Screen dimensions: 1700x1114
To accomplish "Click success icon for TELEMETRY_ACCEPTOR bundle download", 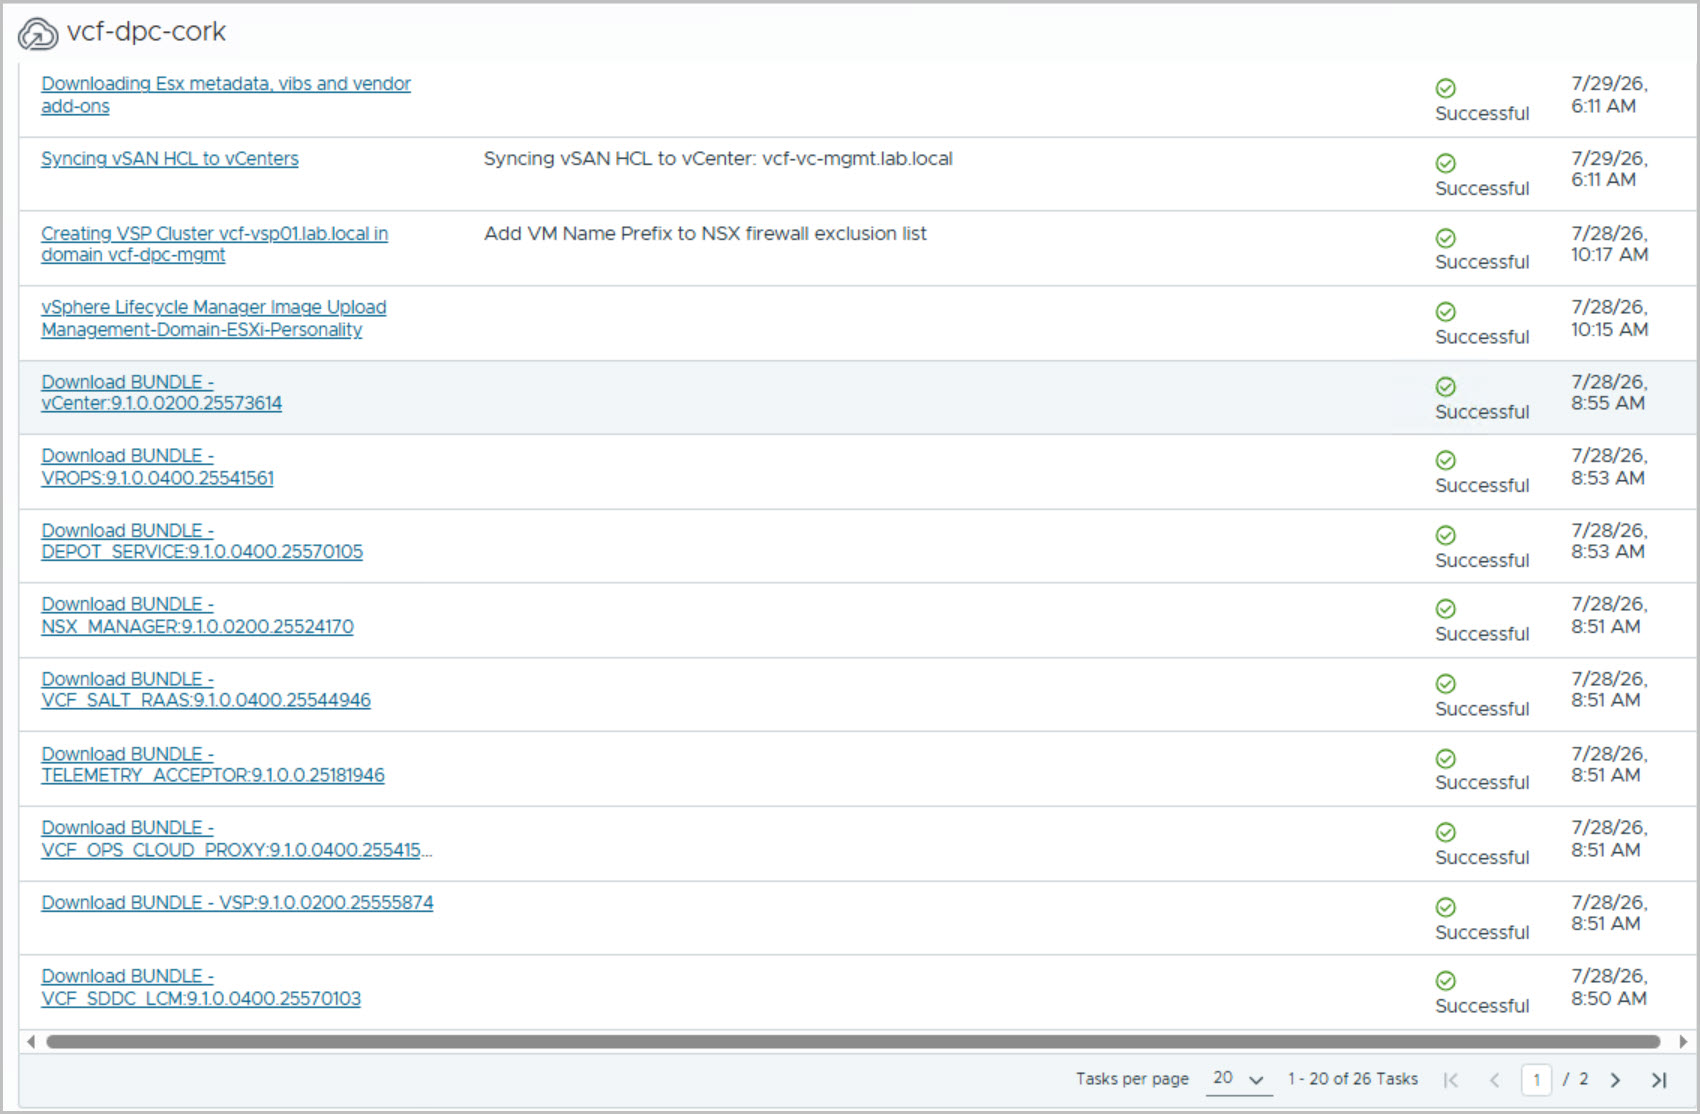I will [1445, 759].
